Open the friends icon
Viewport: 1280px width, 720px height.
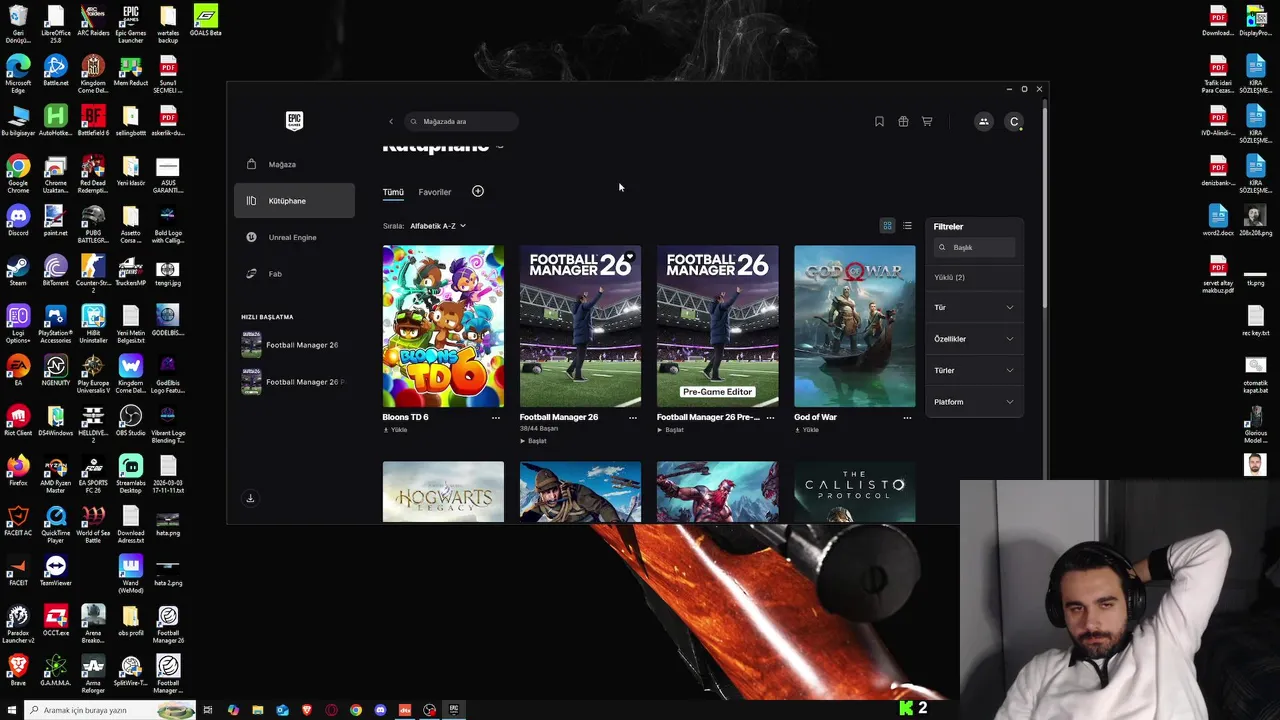984,121
